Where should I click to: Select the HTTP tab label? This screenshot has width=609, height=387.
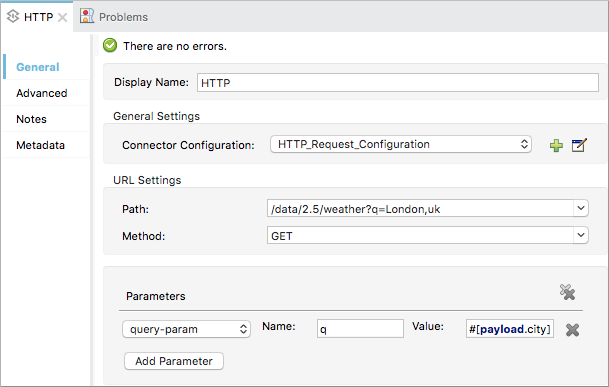coord(38,17)
